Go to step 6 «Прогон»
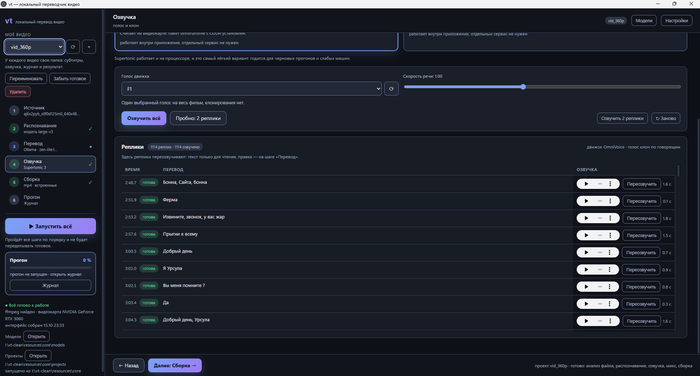Screen dimensions: 700x376 pyautogui.click(x=50, y=200)
